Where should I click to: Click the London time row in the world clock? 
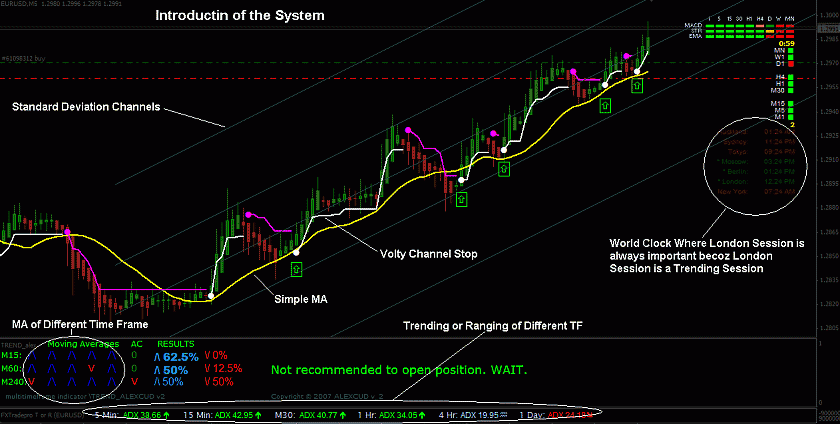point(757,181)
